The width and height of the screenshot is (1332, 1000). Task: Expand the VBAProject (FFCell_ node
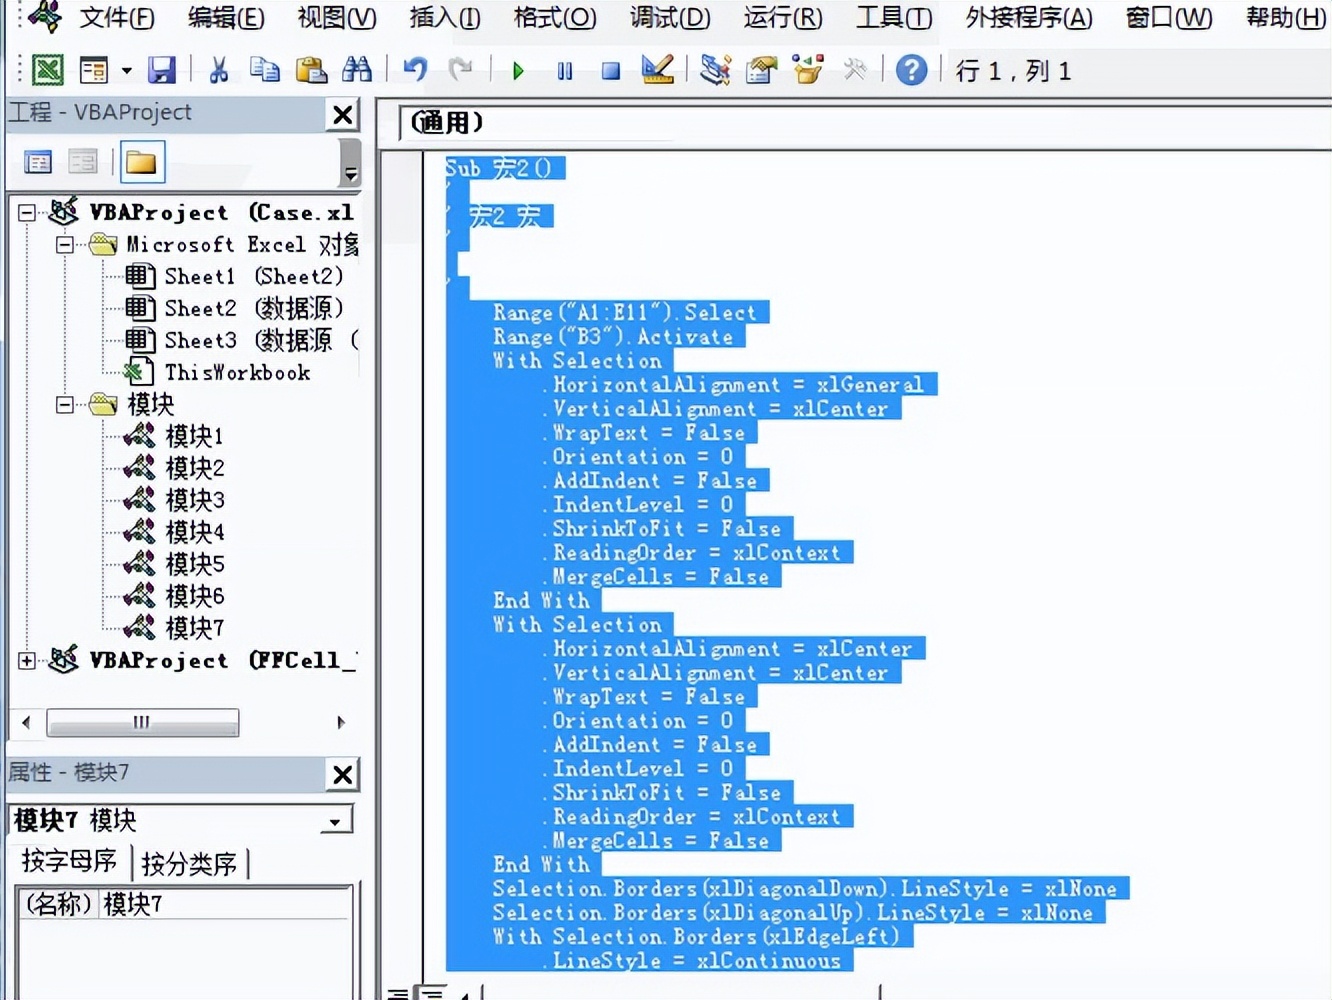(27, 660)
